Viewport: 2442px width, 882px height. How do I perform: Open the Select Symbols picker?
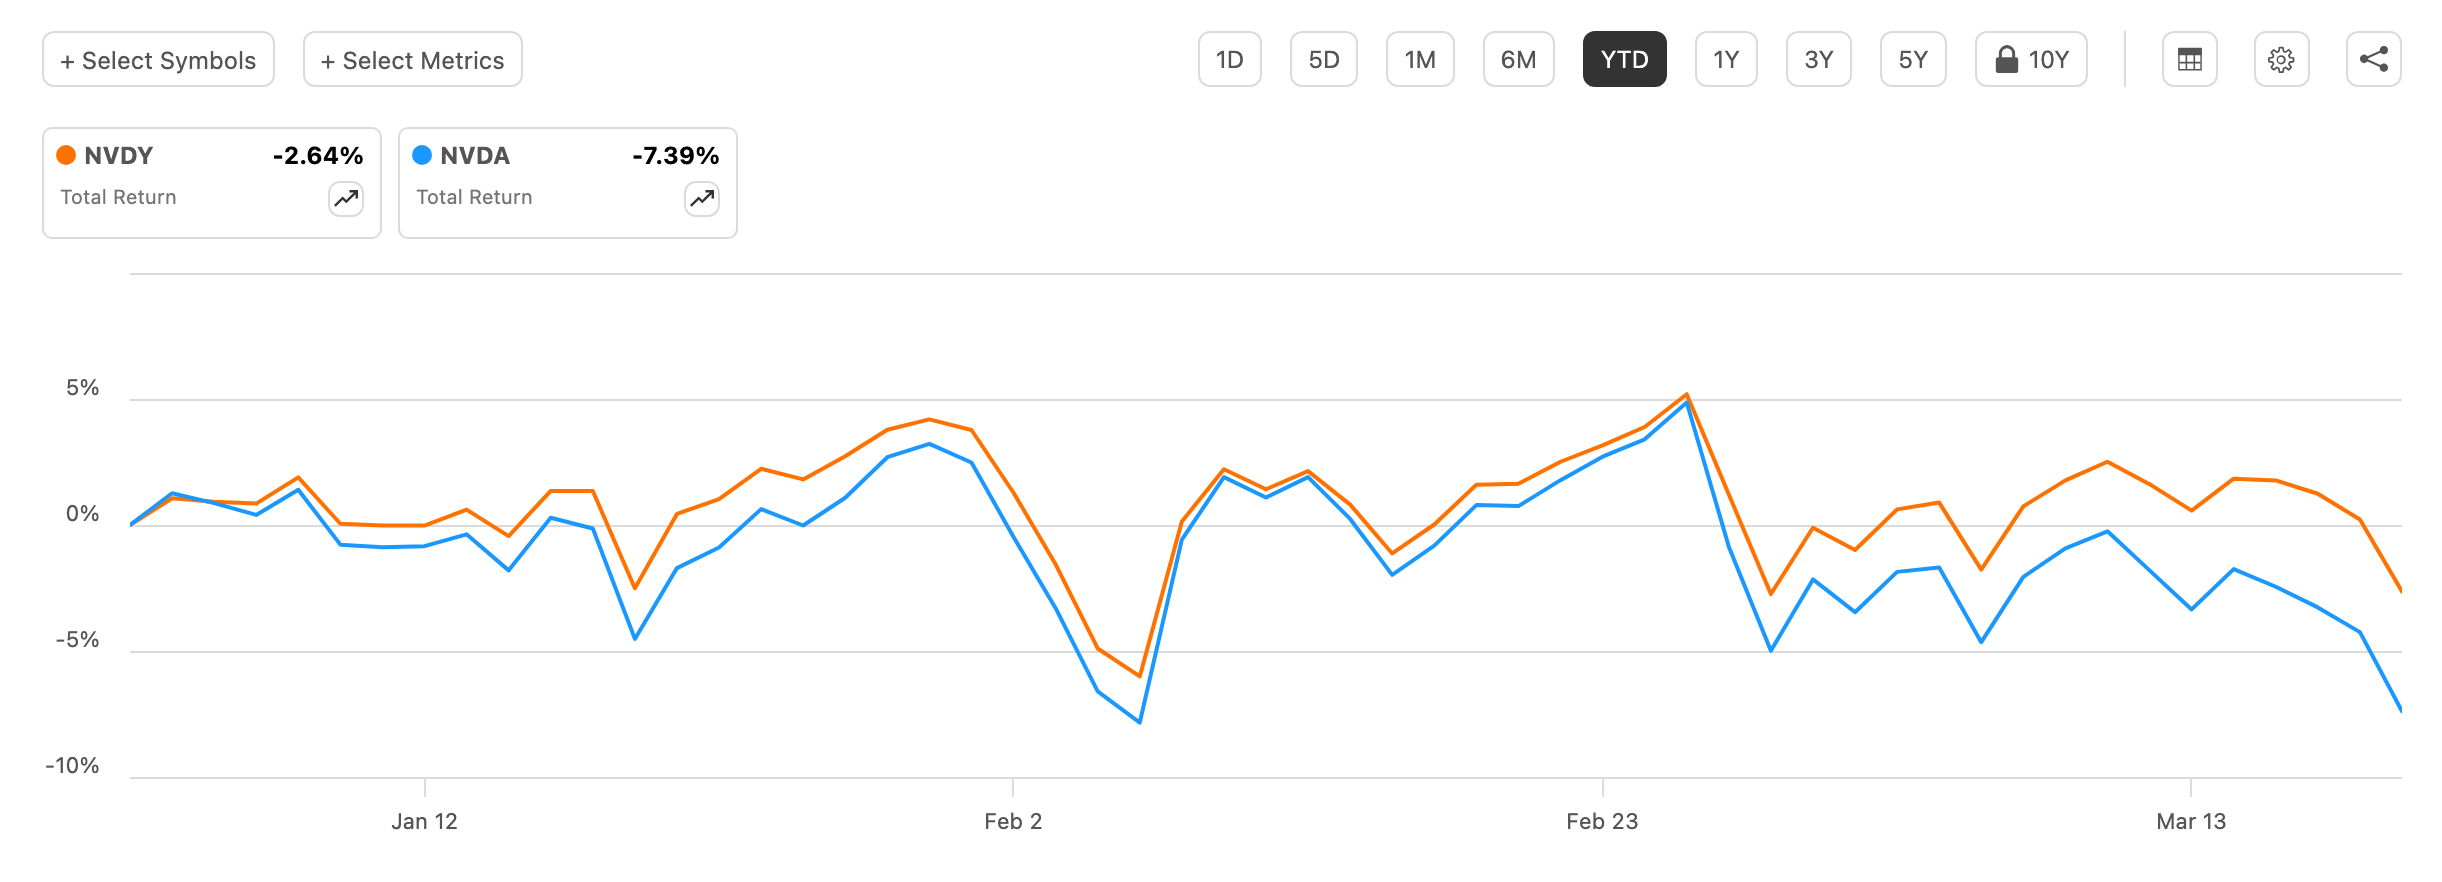coord(157,59)
